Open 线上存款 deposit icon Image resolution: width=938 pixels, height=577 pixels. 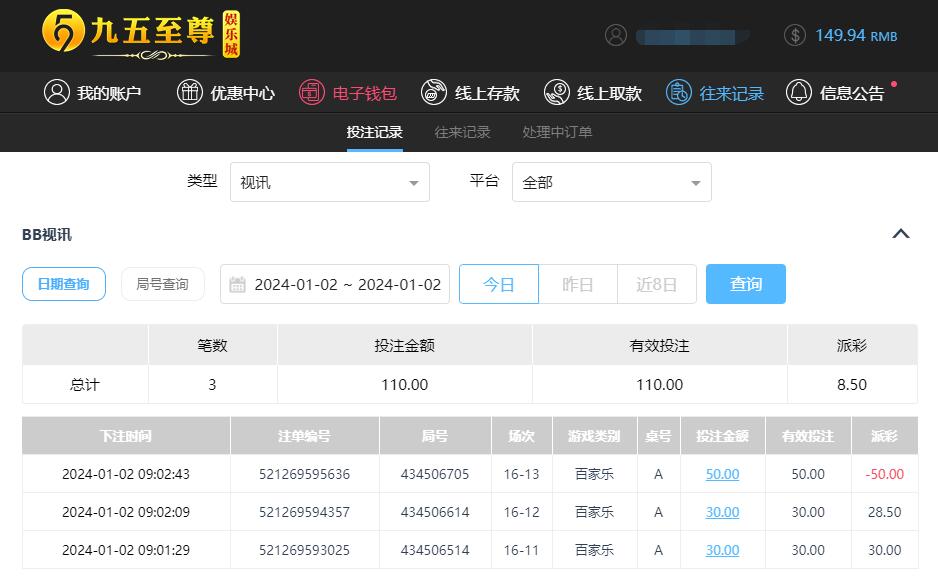coord(434,93)
